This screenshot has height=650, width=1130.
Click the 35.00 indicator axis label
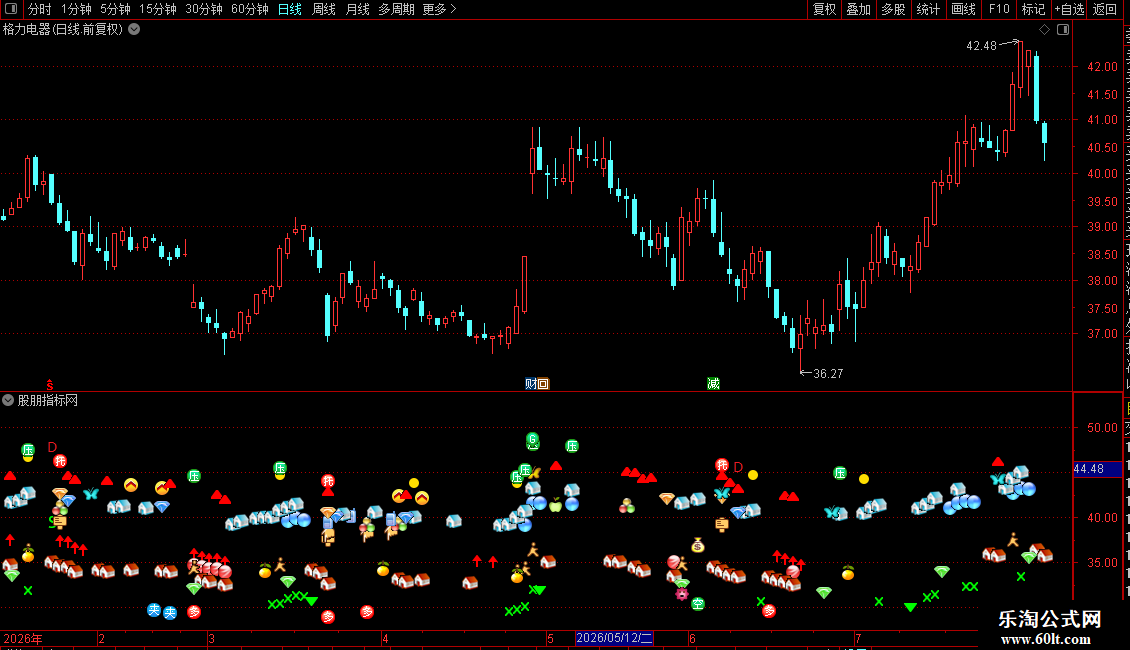click(x=1102, y=562)
